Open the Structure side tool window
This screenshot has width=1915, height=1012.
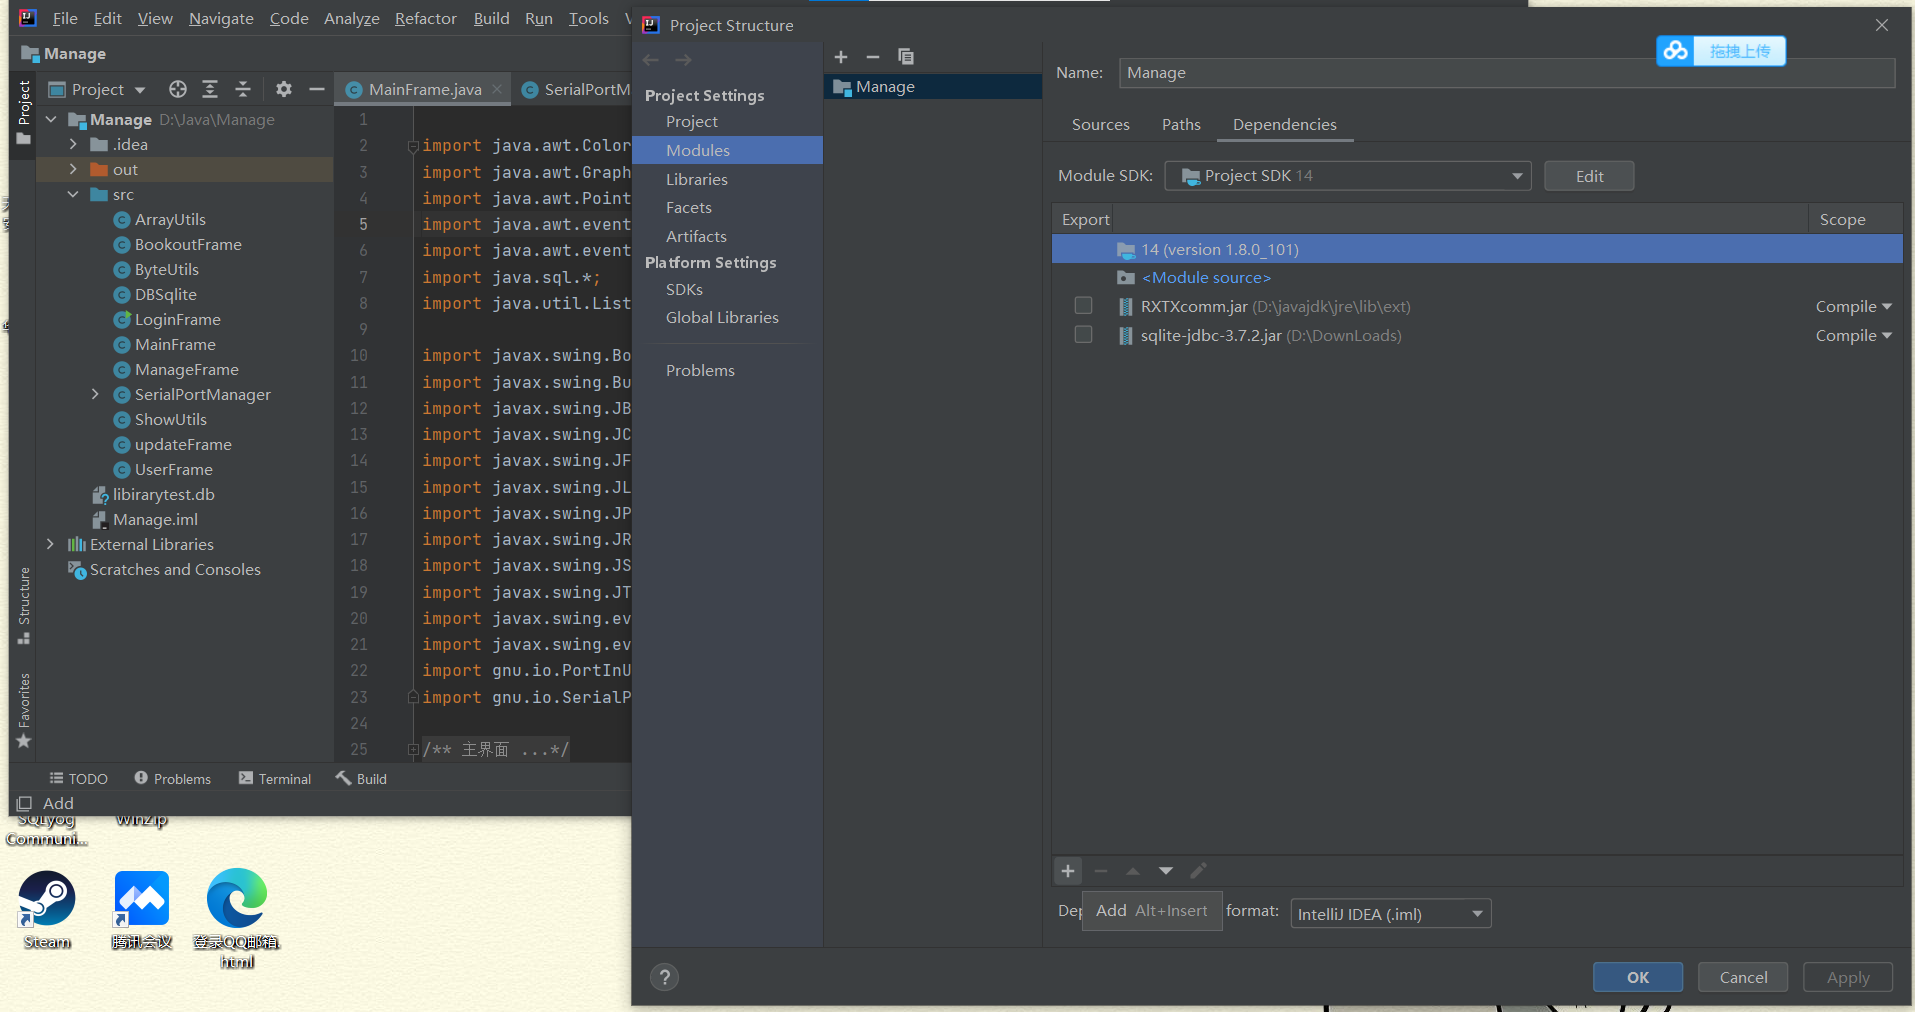point(24,605)
